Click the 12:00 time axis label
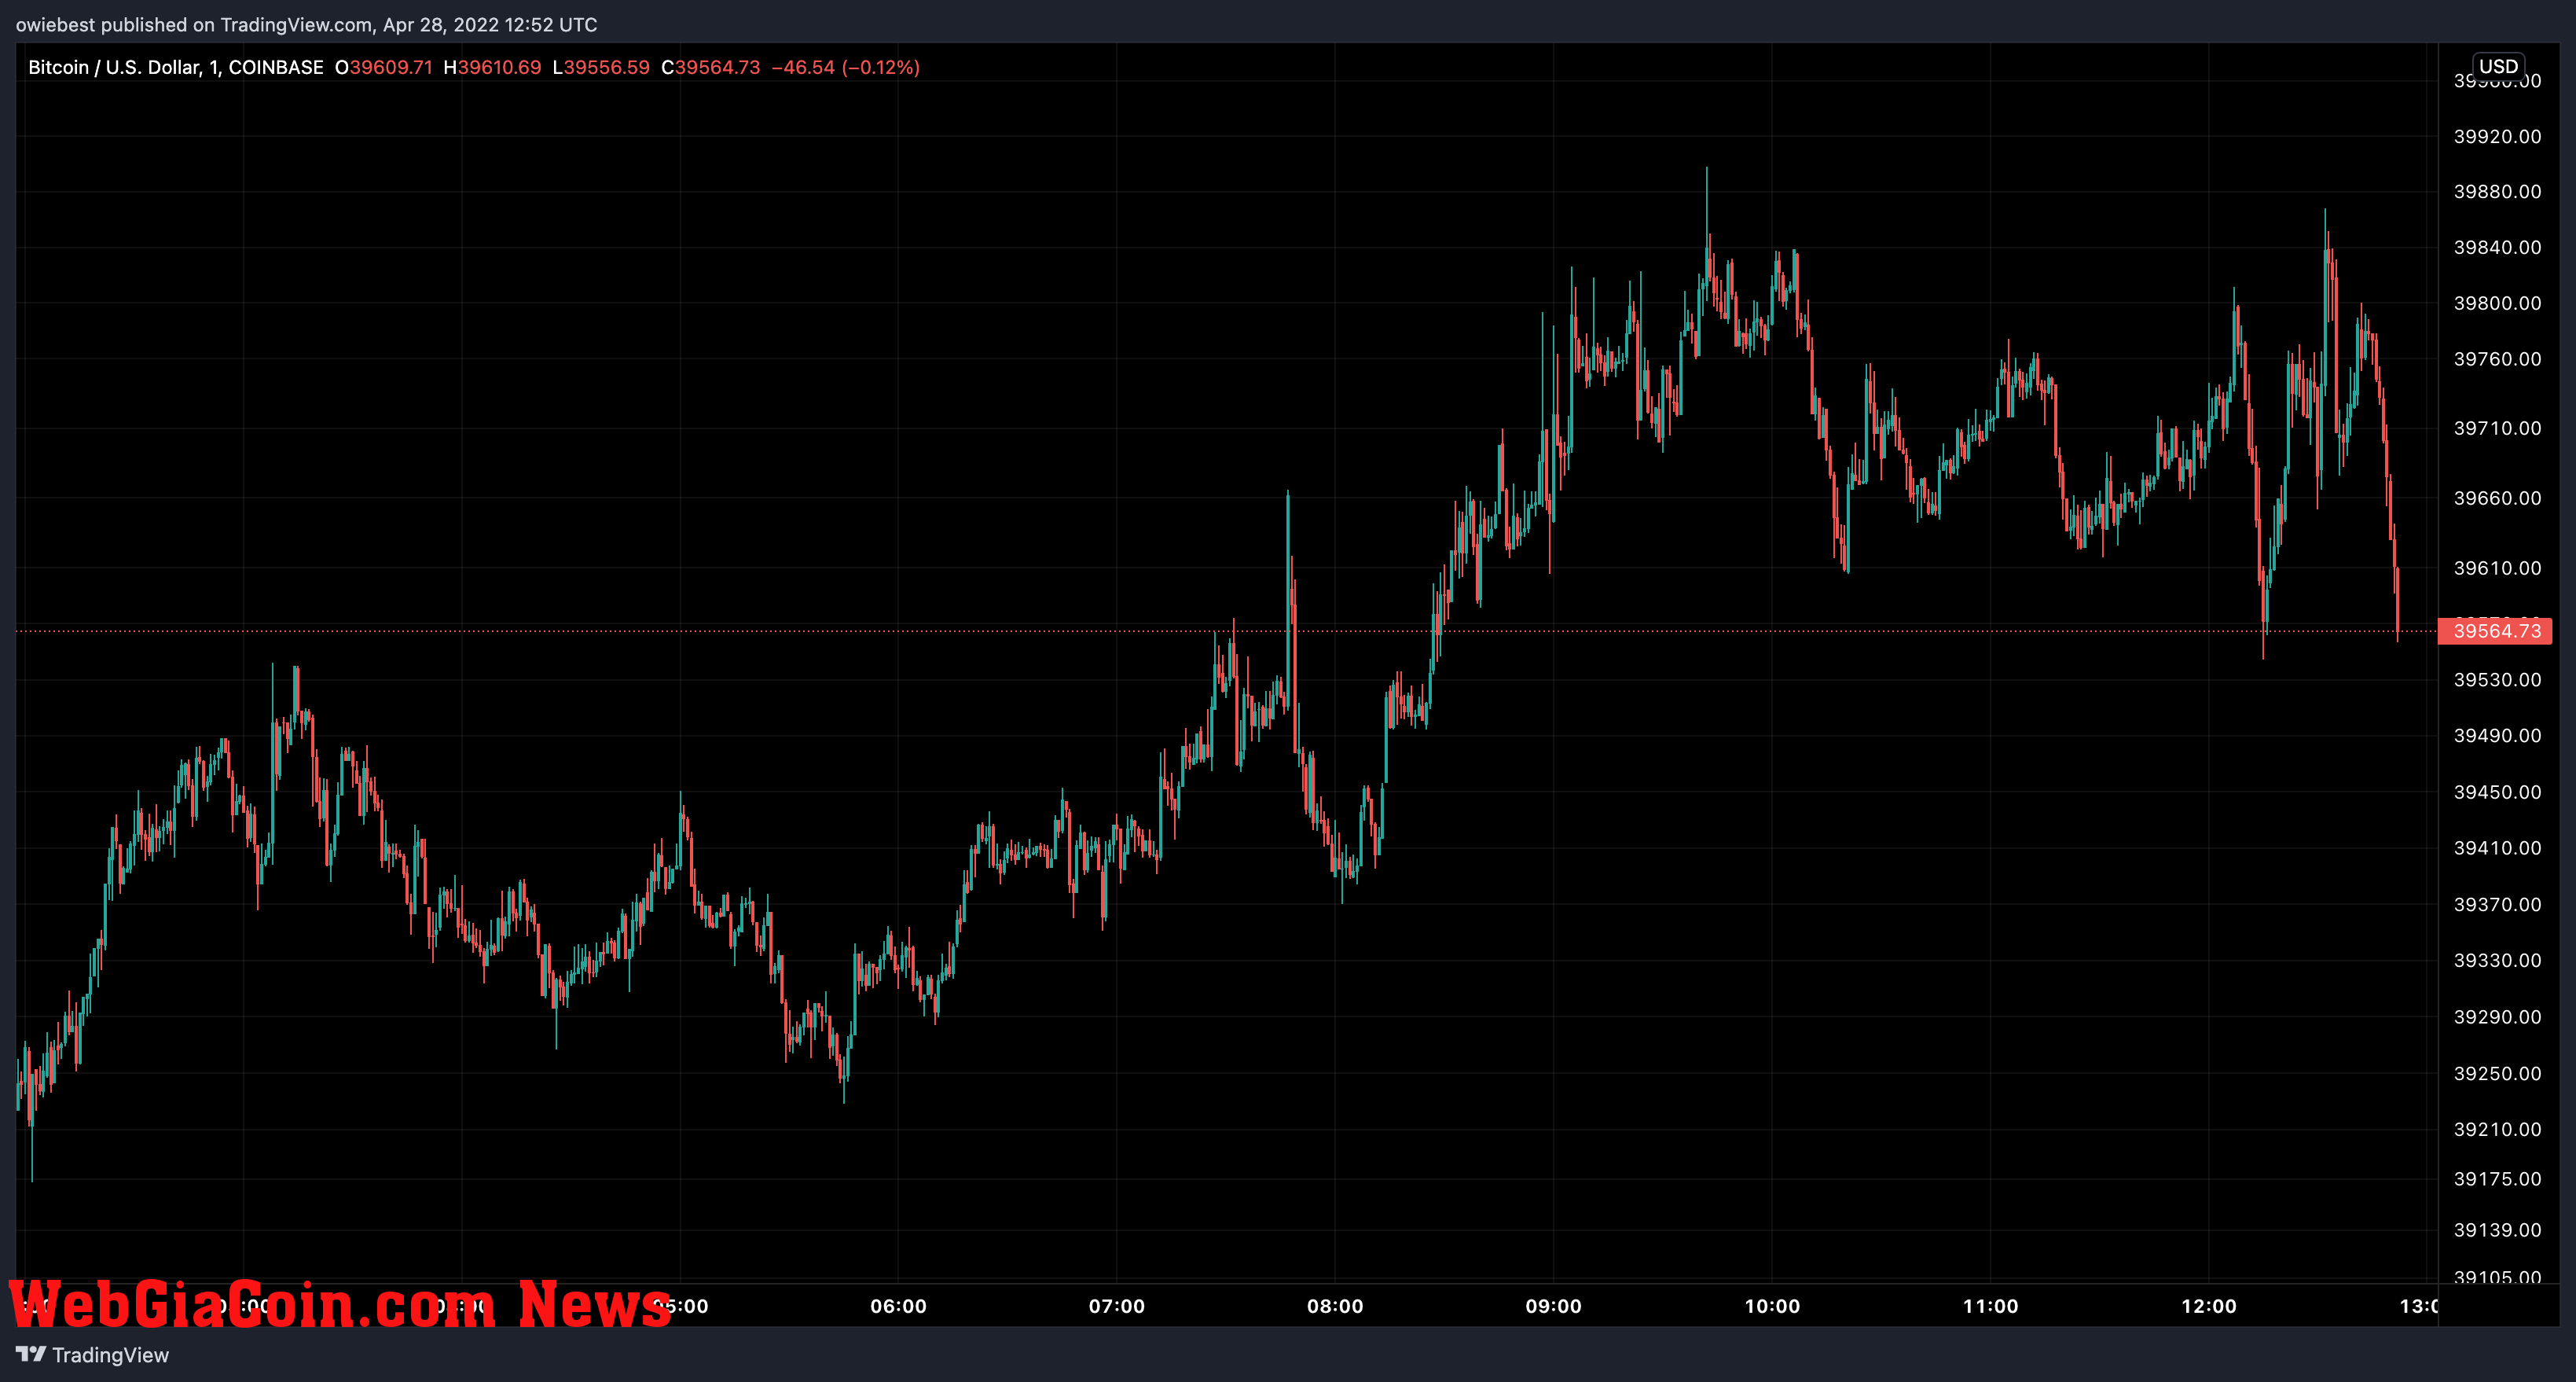Viewport: 2576px width, 1382px height. pyautogui.click(x=2209, y=1306)
